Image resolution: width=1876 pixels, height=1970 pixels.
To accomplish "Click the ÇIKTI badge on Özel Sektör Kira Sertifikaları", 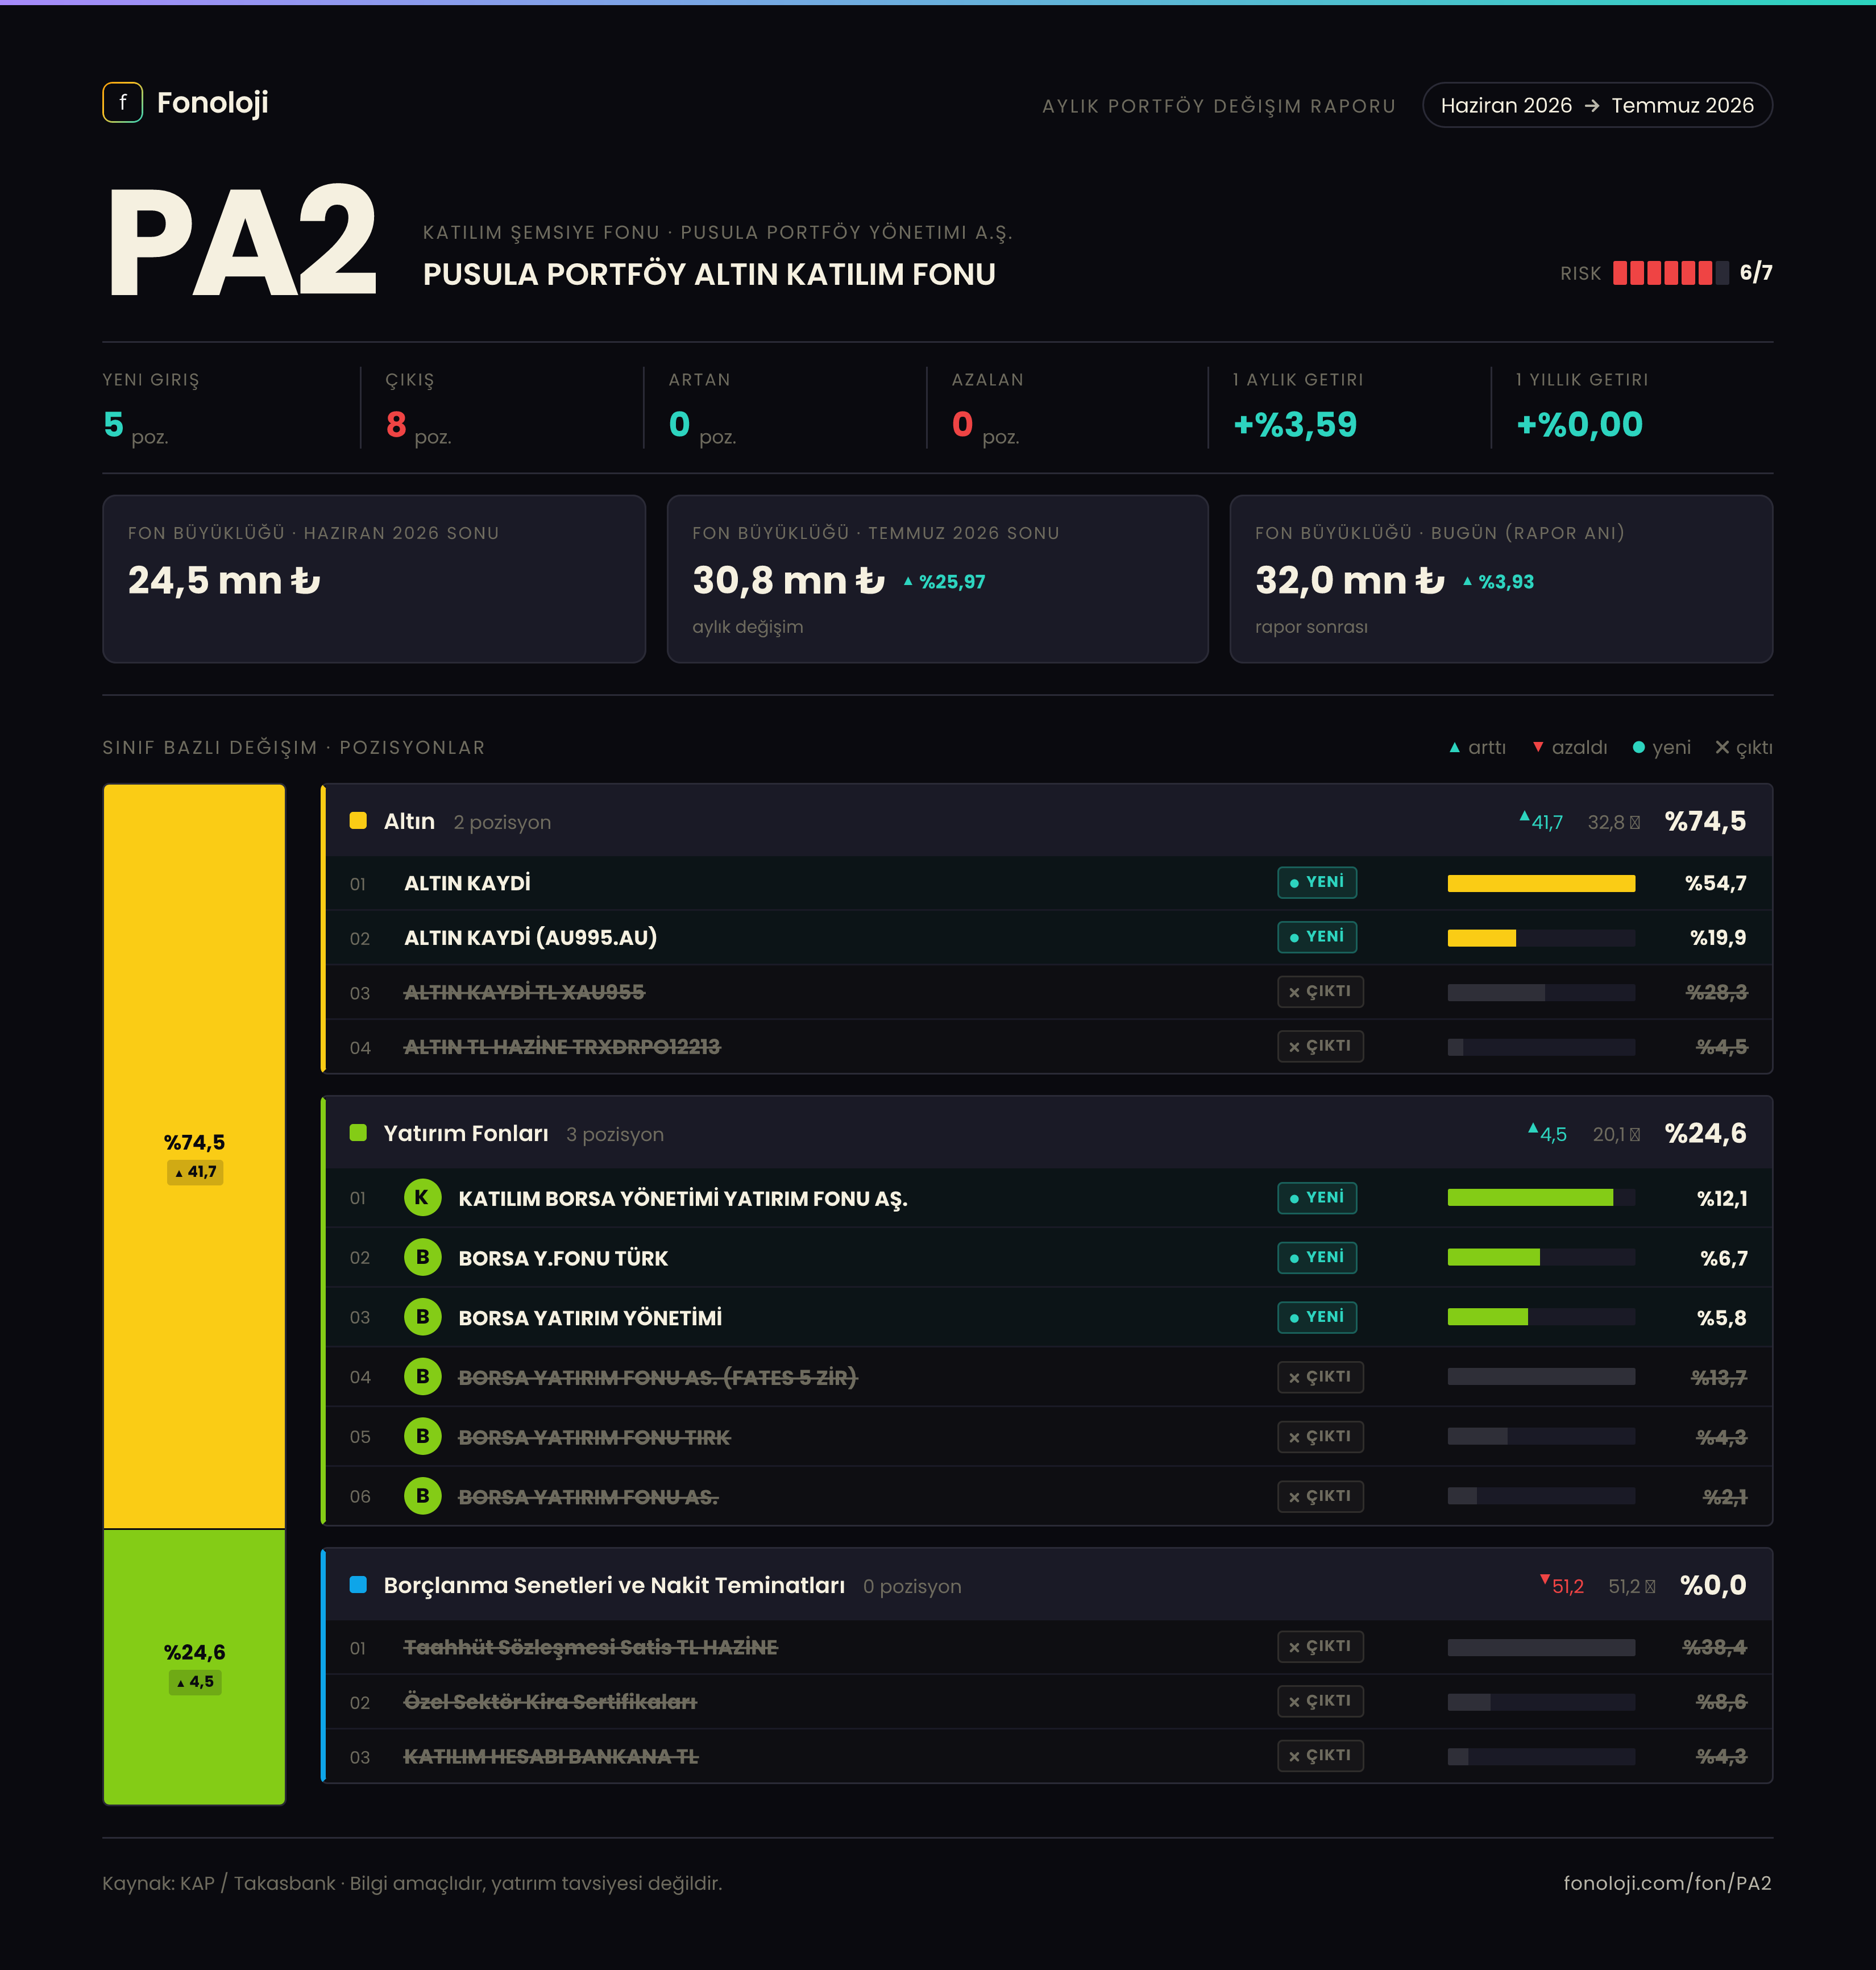I will (1320, 1701).
